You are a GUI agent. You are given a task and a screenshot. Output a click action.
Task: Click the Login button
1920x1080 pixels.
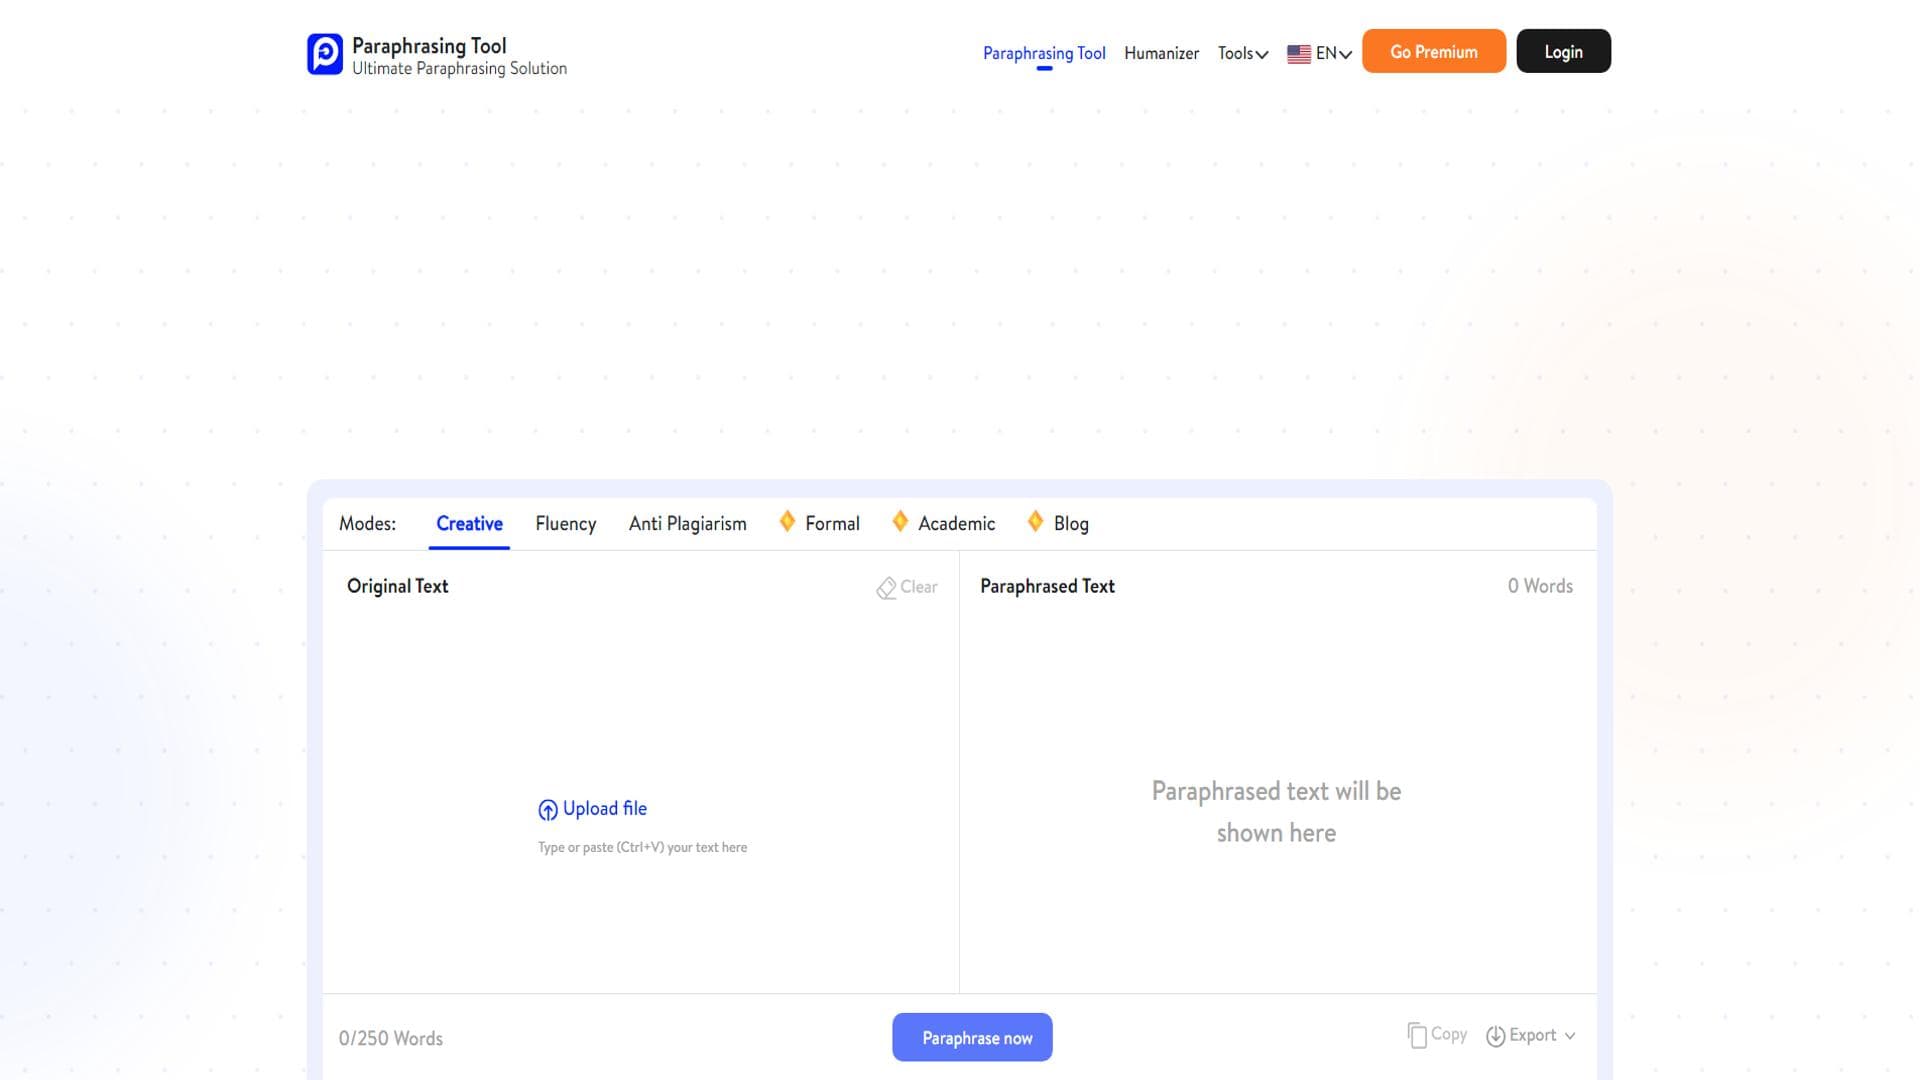1562,52
